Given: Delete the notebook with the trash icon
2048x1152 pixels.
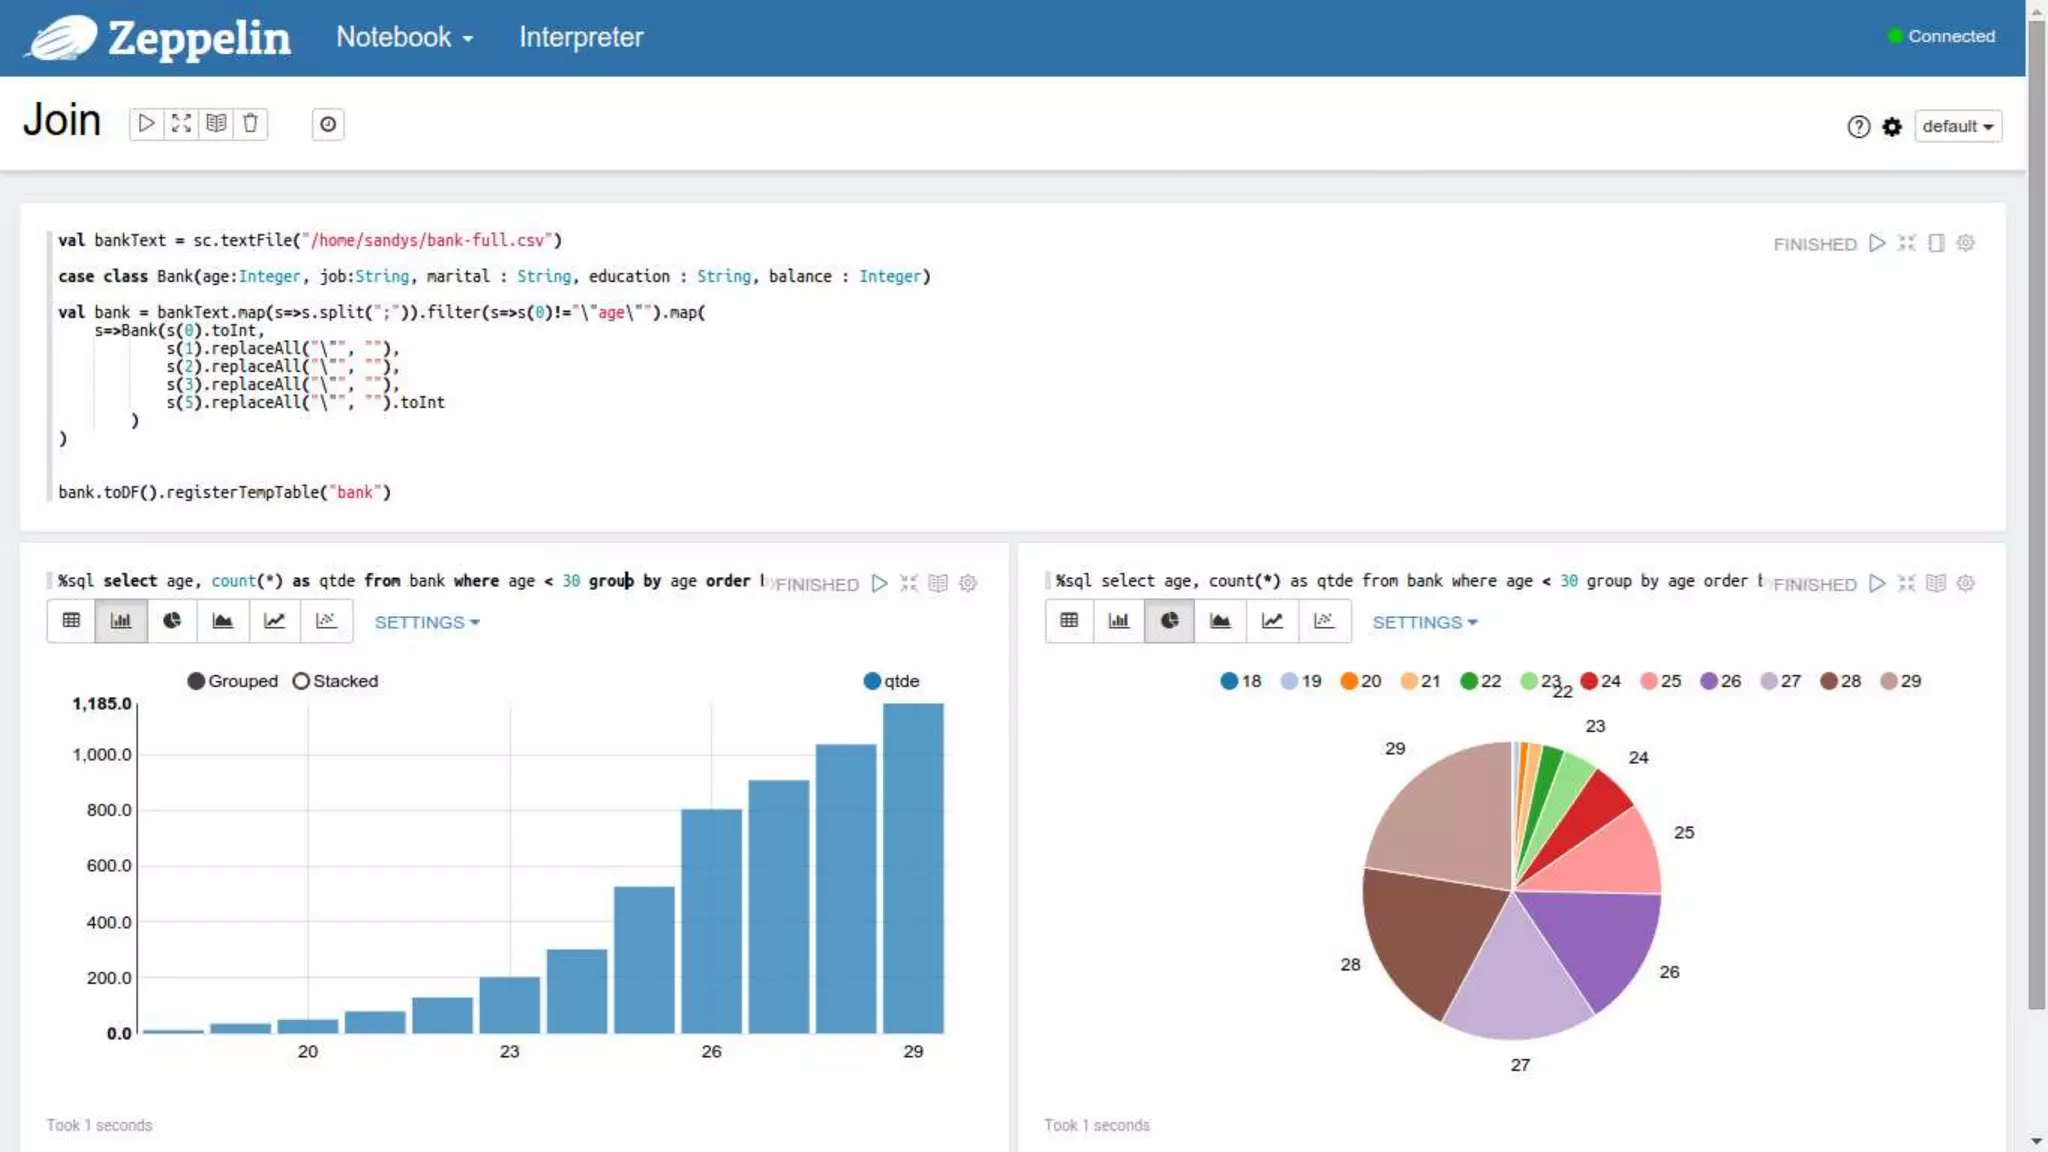Looking at the screenshot, I should tap(250, 124).
